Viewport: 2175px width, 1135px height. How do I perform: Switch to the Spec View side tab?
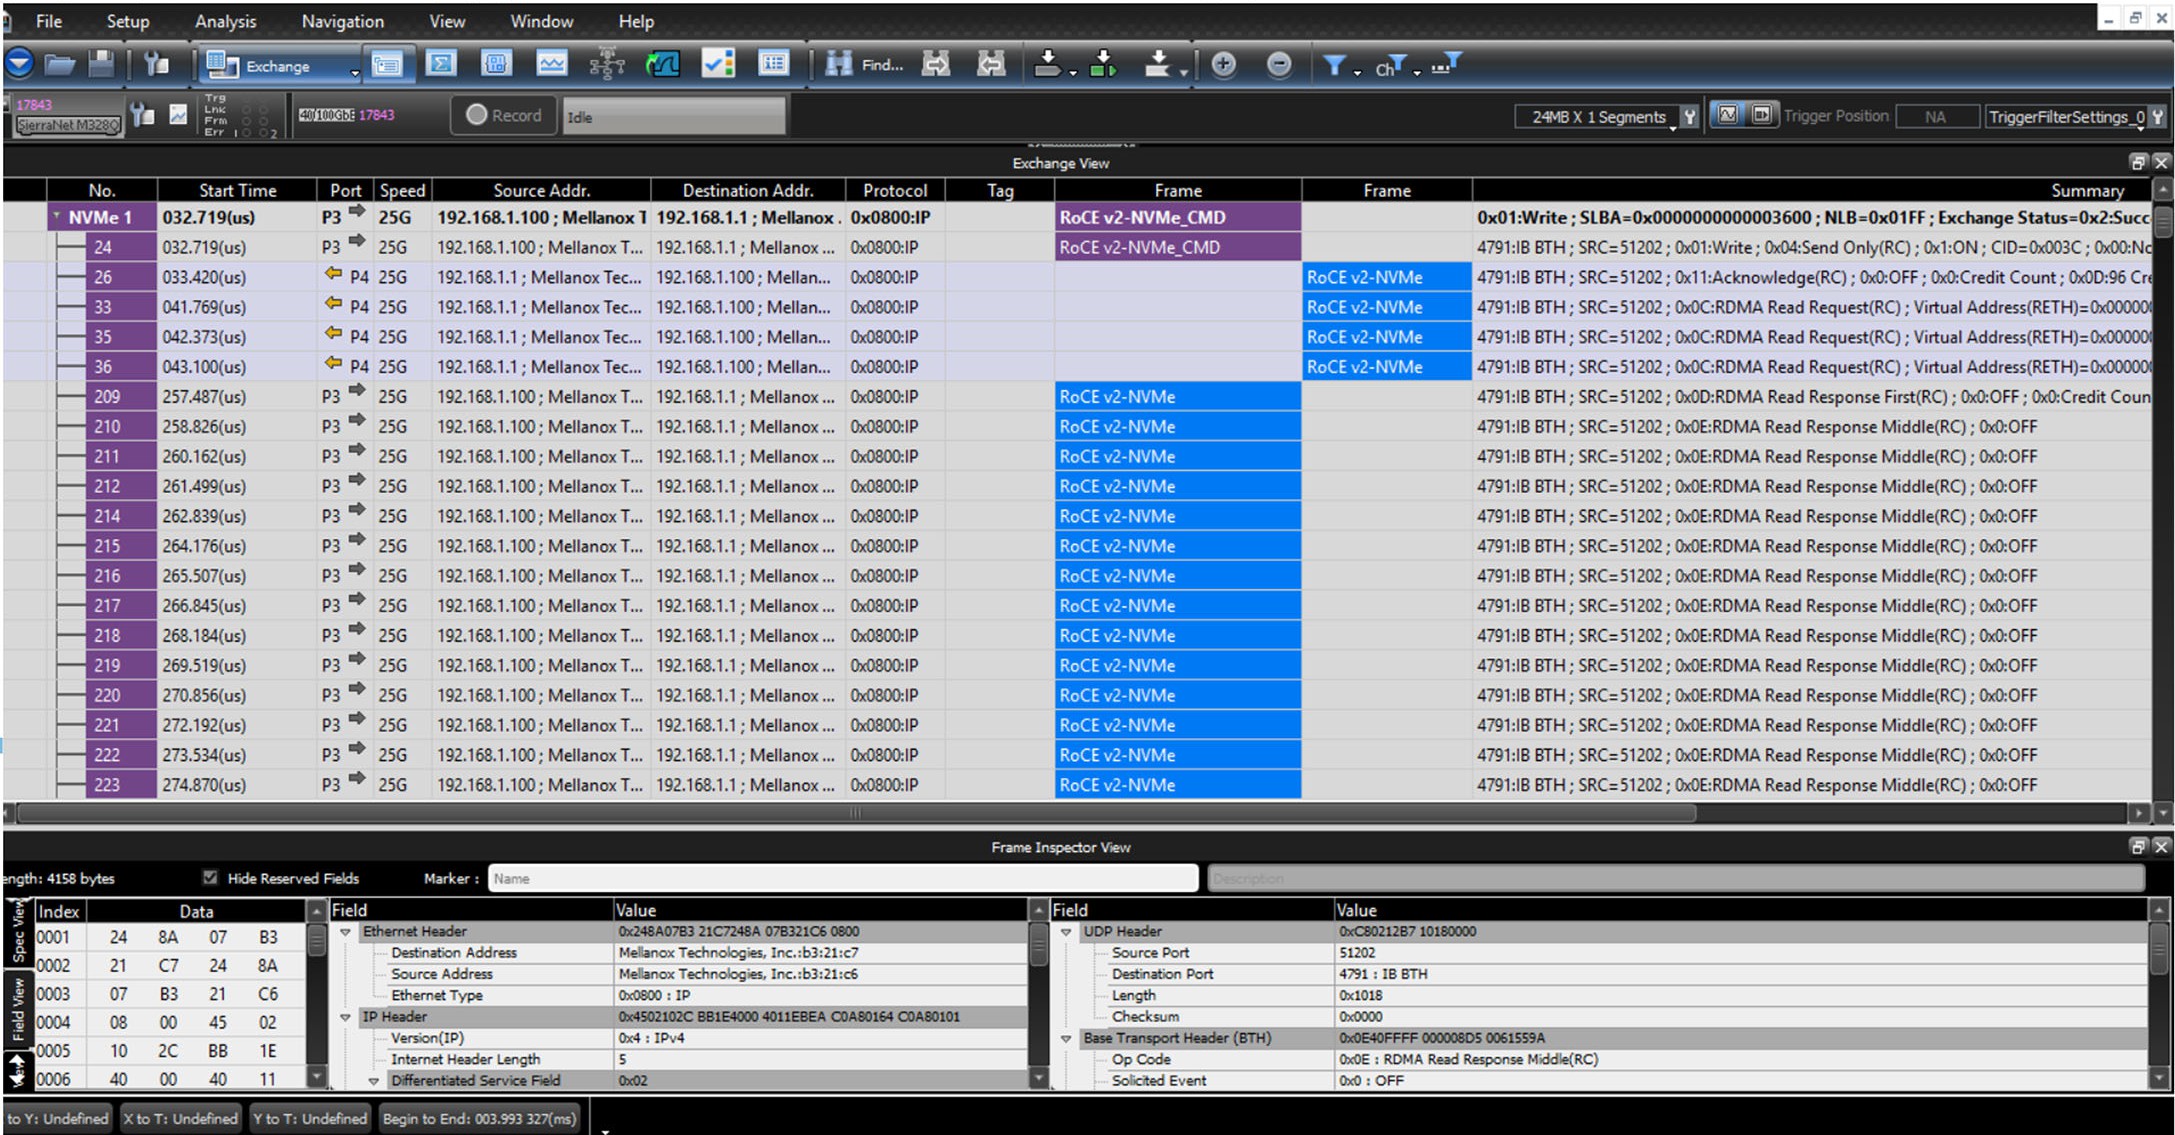(x=18, y=932)
